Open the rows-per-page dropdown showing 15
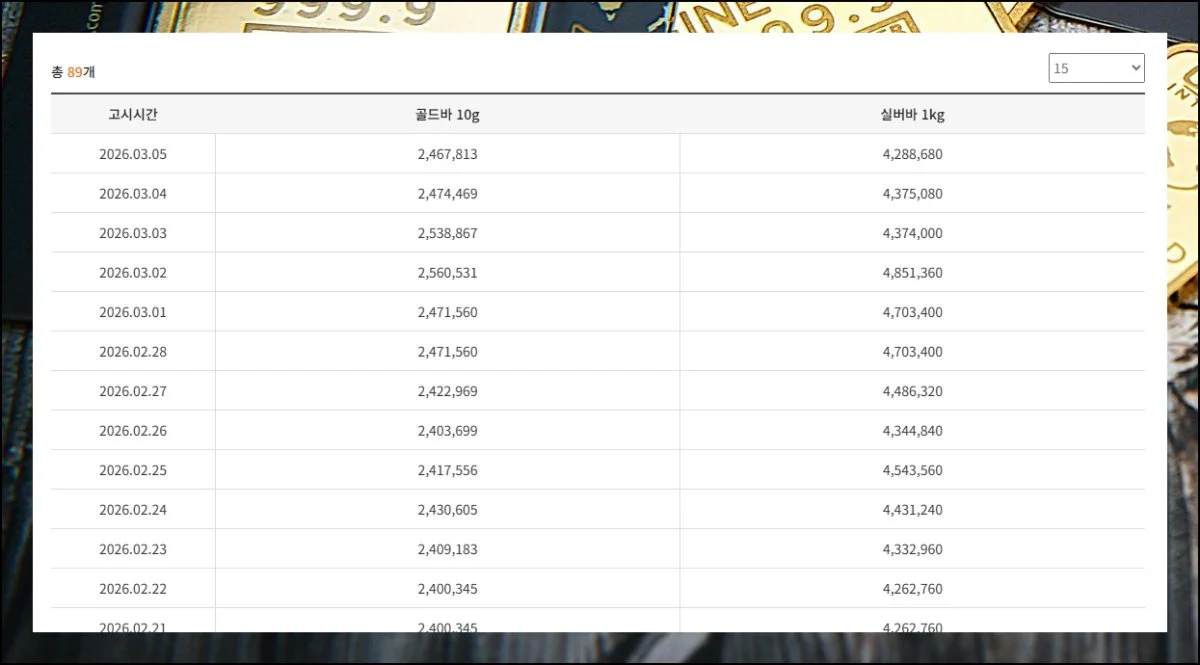 (1096, 68)
